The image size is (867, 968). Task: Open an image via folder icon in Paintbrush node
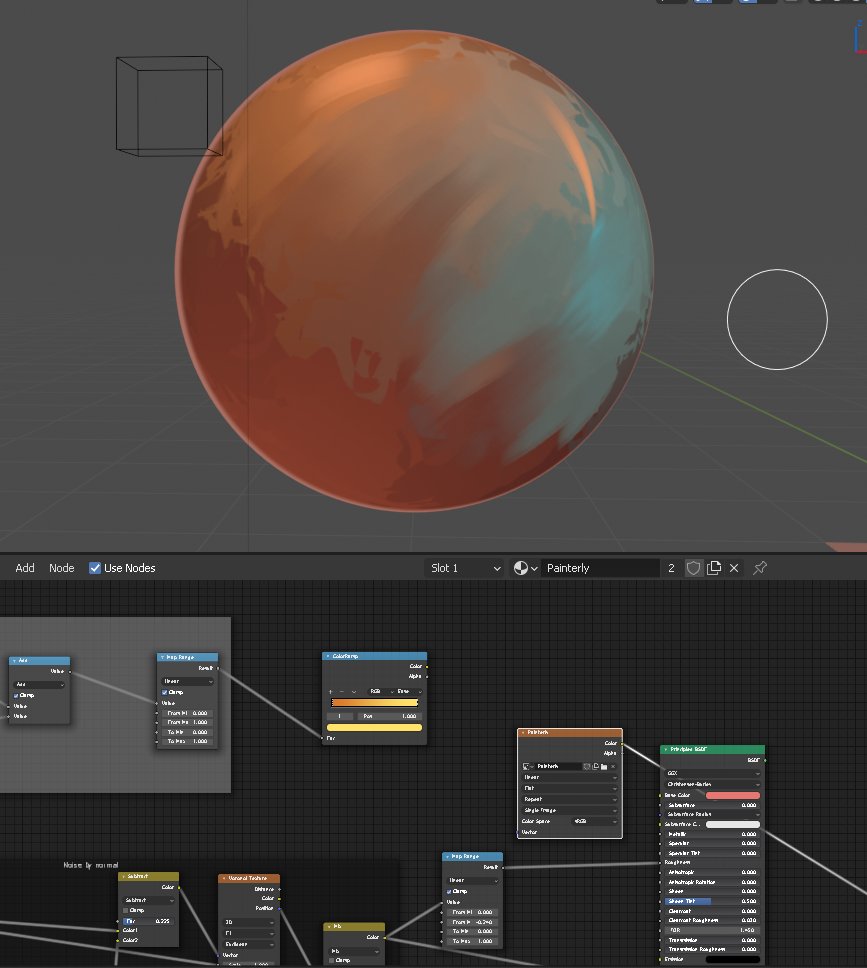604,766
